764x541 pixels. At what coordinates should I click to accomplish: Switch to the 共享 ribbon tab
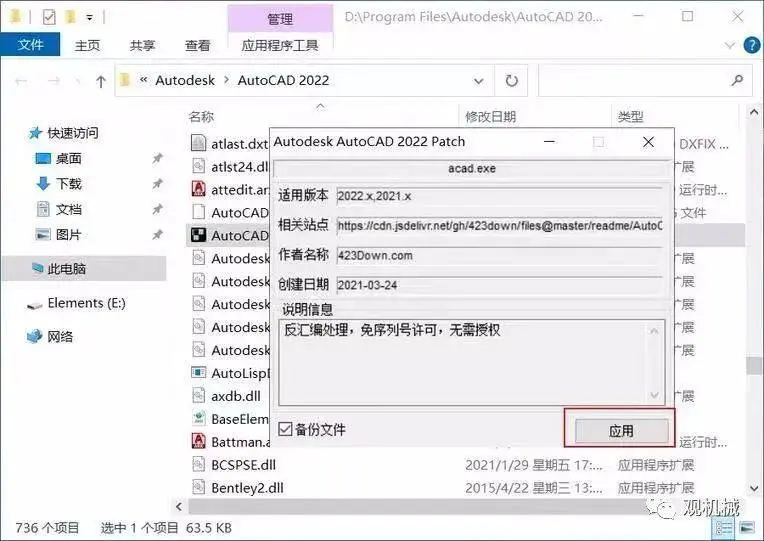tap(142, 45)
